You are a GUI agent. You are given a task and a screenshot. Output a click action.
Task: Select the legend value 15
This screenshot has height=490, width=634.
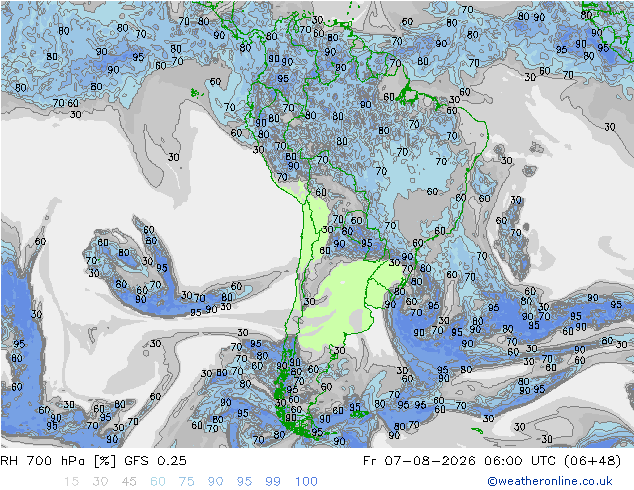point(71,482)
